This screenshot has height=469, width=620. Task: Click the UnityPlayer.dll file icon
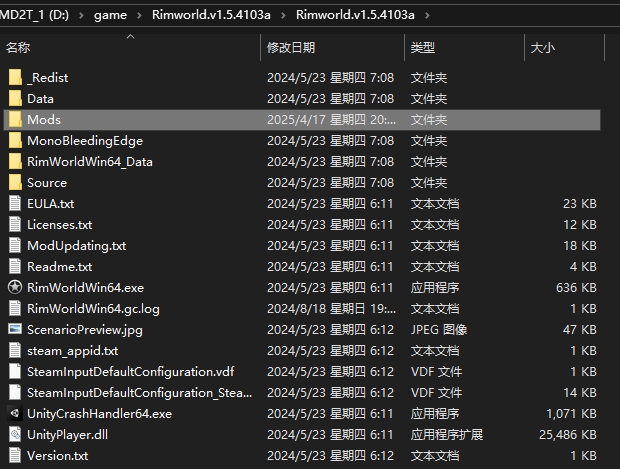point(15,434)
